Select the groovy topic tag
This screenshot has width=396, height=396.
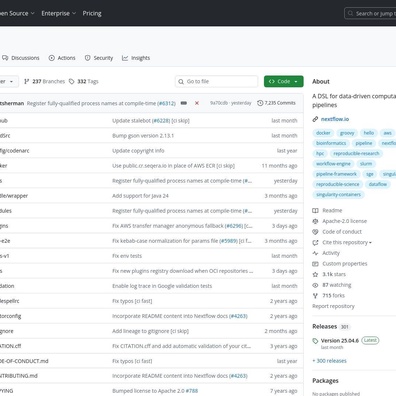coord(347,133)
